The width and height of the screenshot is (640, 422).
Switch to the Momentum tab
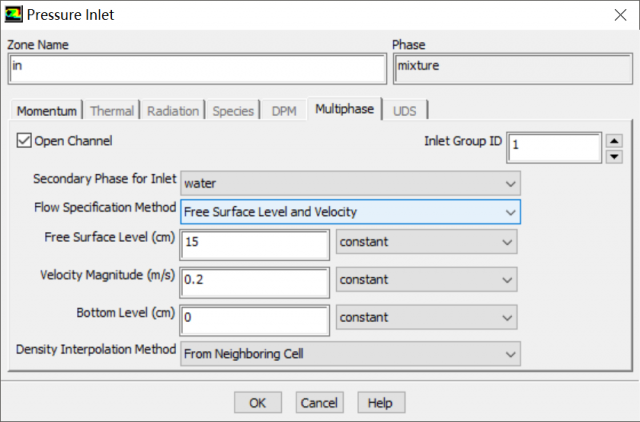click(46, 111)
